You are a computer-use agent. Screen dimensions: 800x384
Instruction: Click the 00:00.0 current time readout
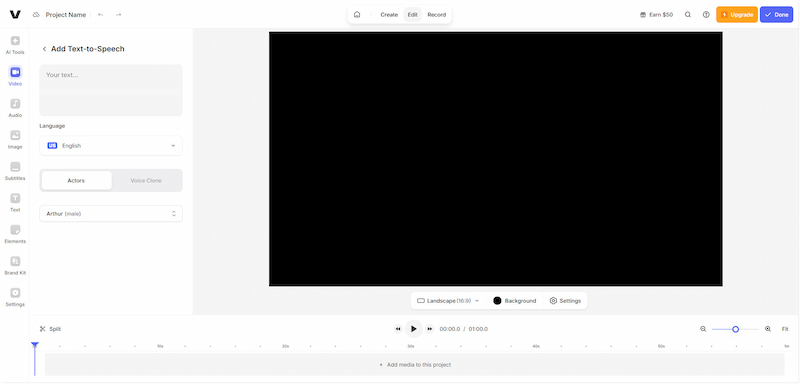tap(450, 329)
